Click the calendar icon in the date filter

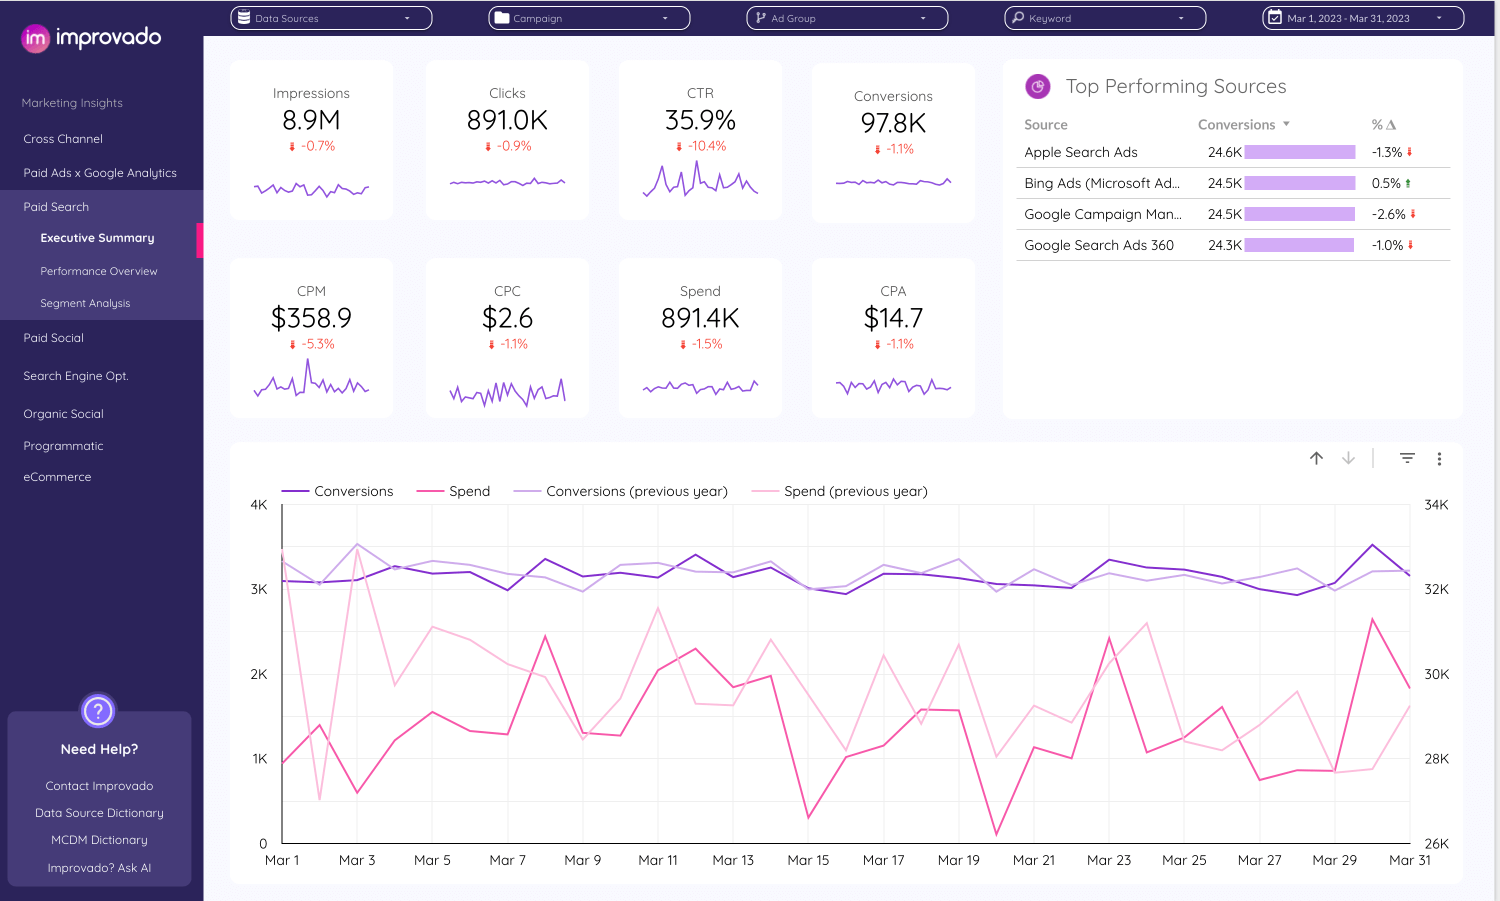coord(1275,17)
